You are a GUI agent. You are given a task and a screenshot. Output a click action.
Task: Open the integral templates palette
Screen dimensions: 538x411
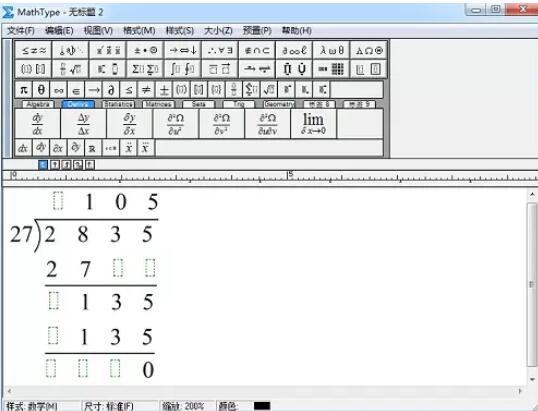click(x=183, y=69)
